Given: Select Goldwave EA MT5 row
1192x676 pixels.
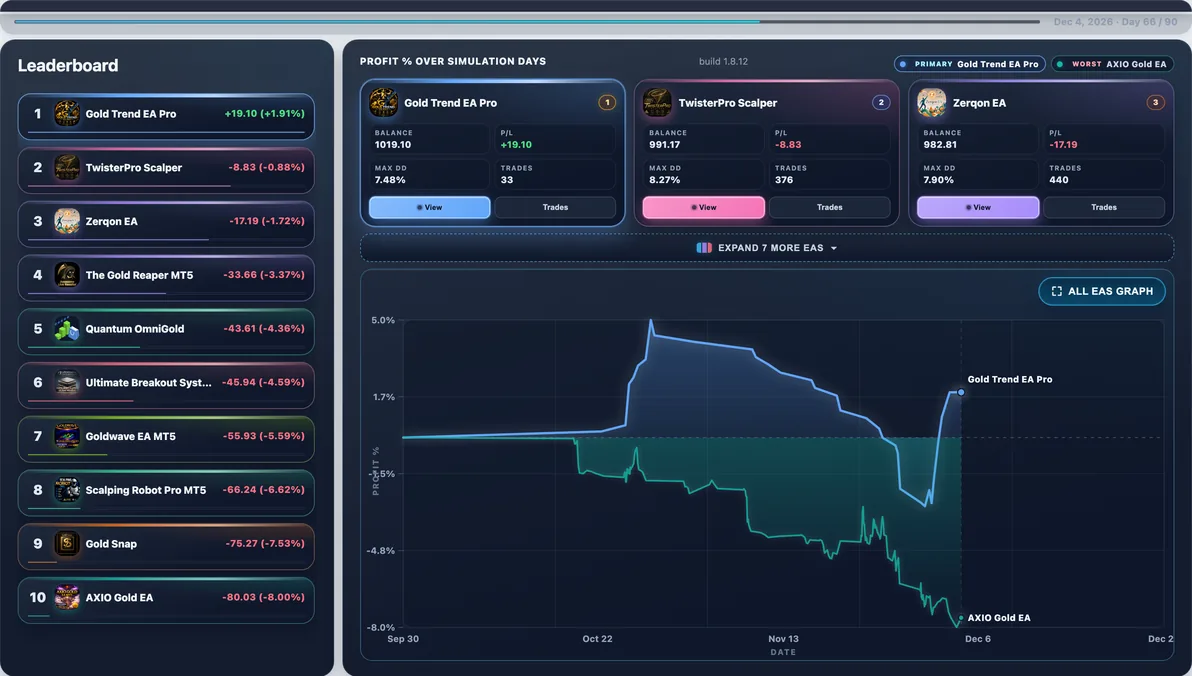Looking at the screenshot, I should [x=166, y=439].
